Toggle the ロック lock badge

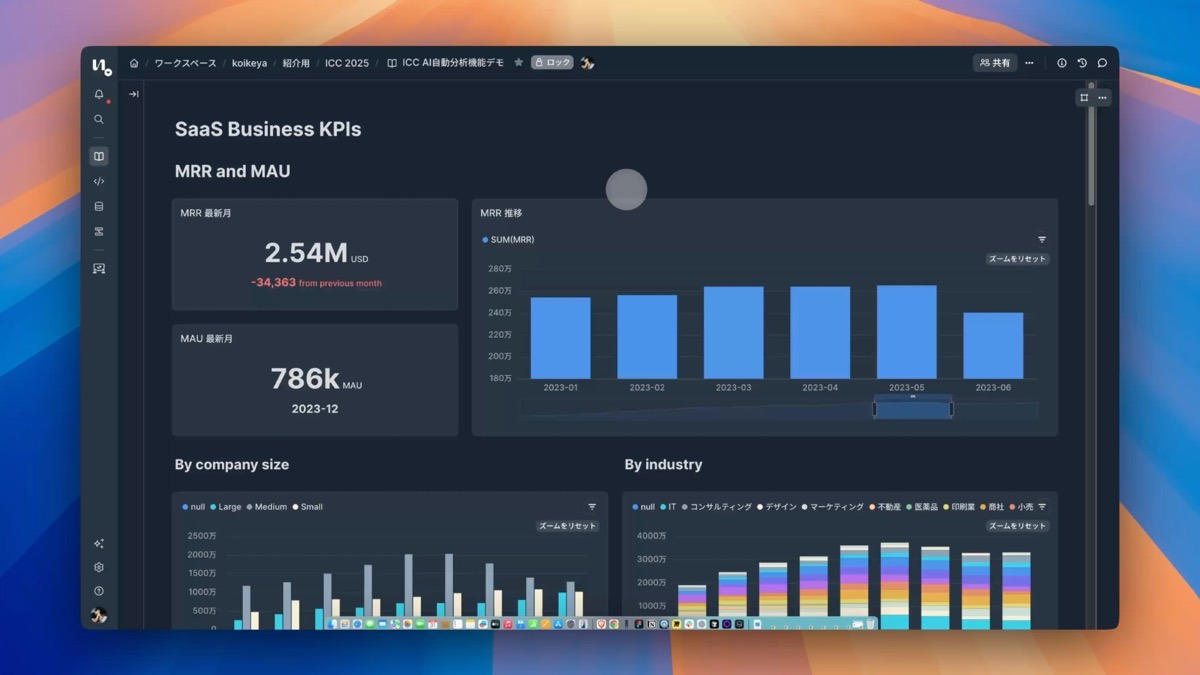[552, 63]
